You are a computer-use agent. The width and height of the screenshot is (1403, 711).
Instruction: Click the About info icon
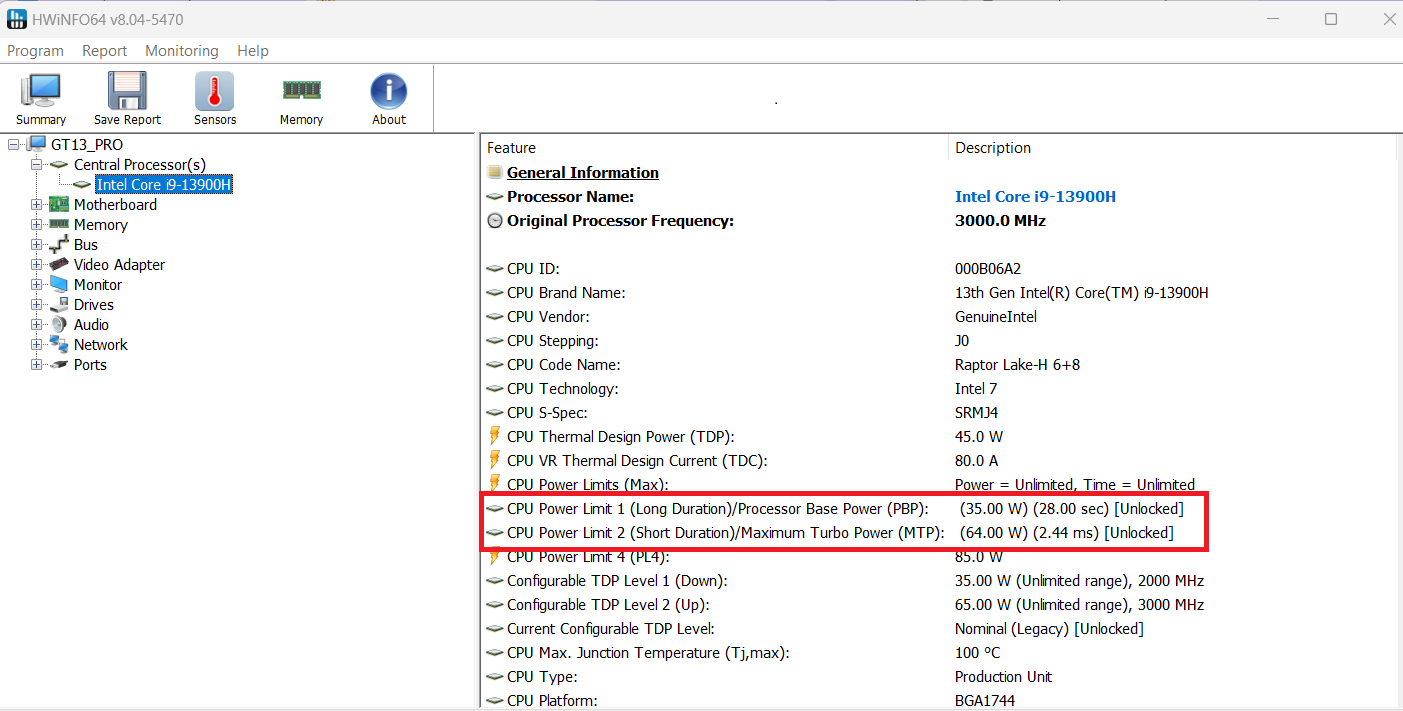pyautogui.click(x=389, y=91)
